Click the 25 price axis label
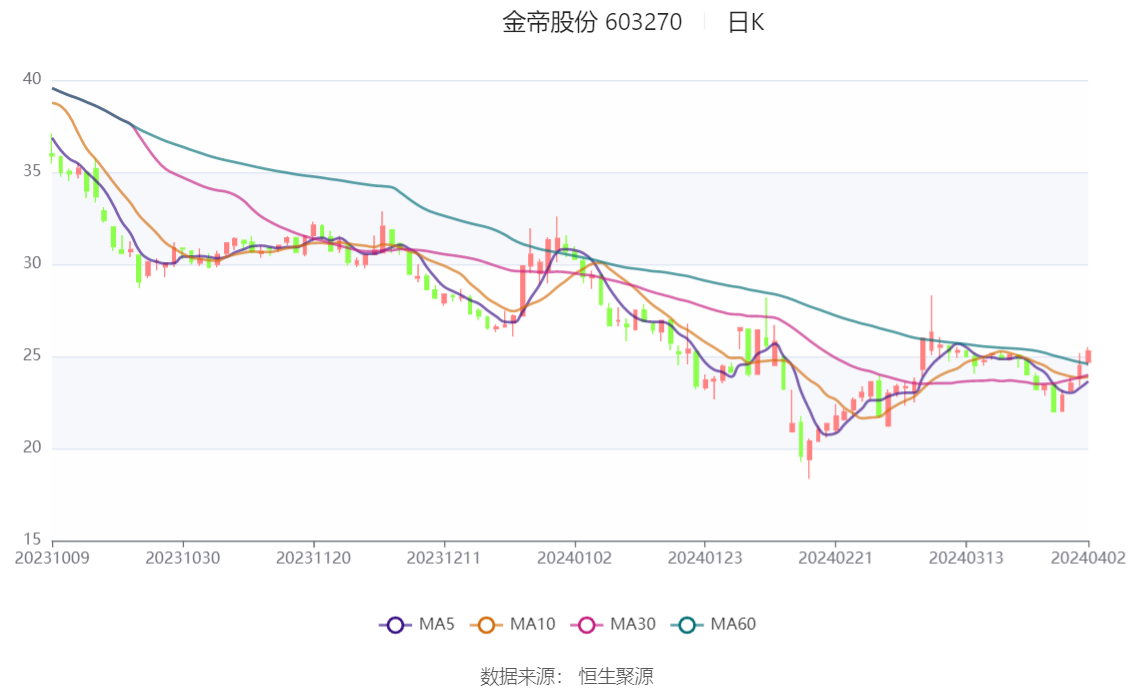Image resolution: width=1134 pixels, height=689 pixels. 32,356
